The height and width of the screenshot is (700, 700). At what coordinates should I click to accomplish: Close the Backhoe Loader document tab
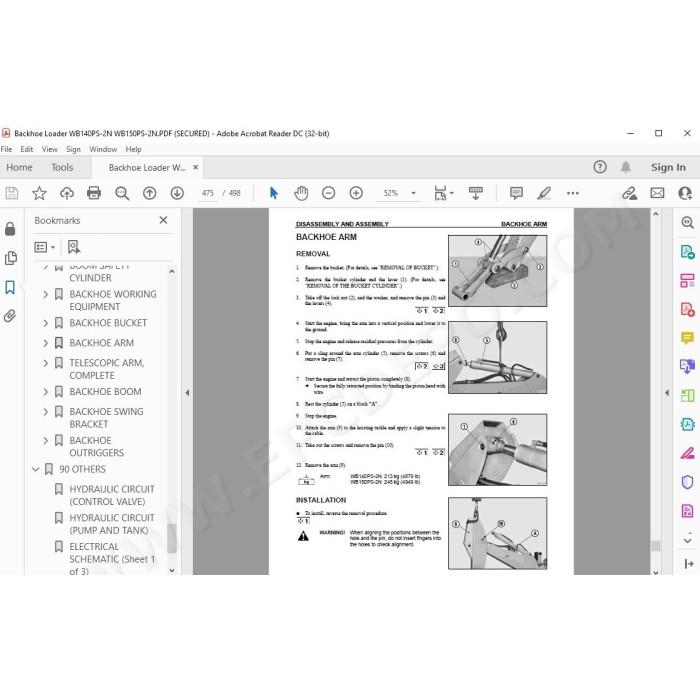(196, 167)
